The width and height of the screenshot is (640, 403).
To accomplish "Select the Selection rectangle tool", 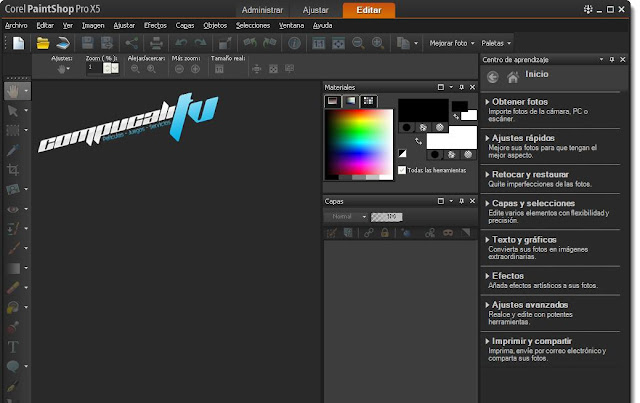I will point(13,130).
